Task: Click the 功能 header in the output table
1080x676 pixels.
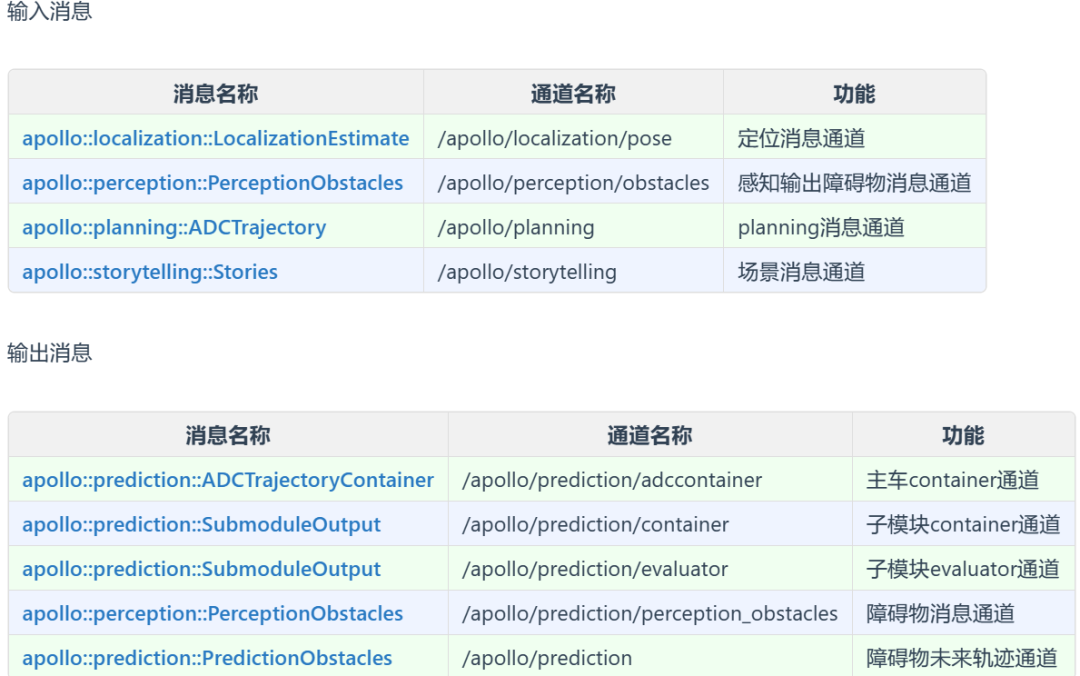Action: click(x=963, y=435)
